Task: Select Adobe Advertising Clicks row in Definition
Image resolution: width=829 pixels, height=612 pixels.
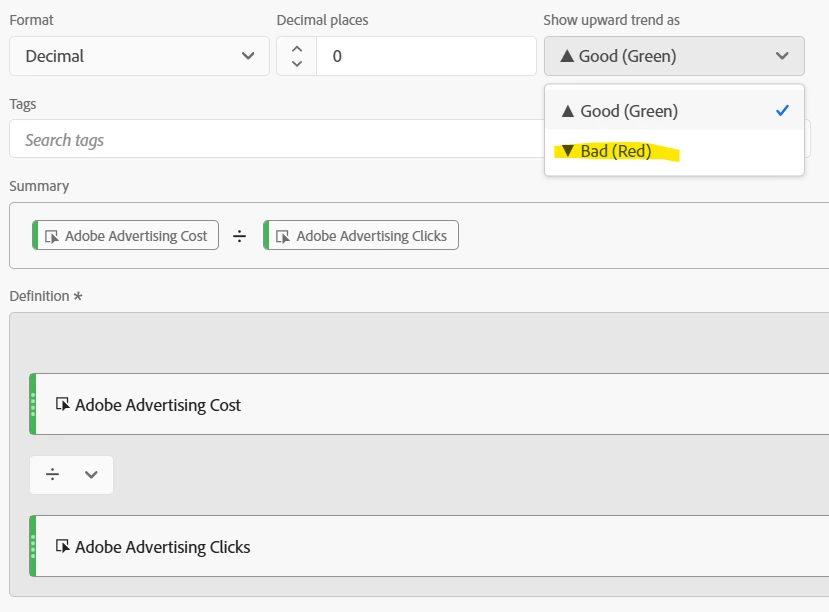Action: 429,546
